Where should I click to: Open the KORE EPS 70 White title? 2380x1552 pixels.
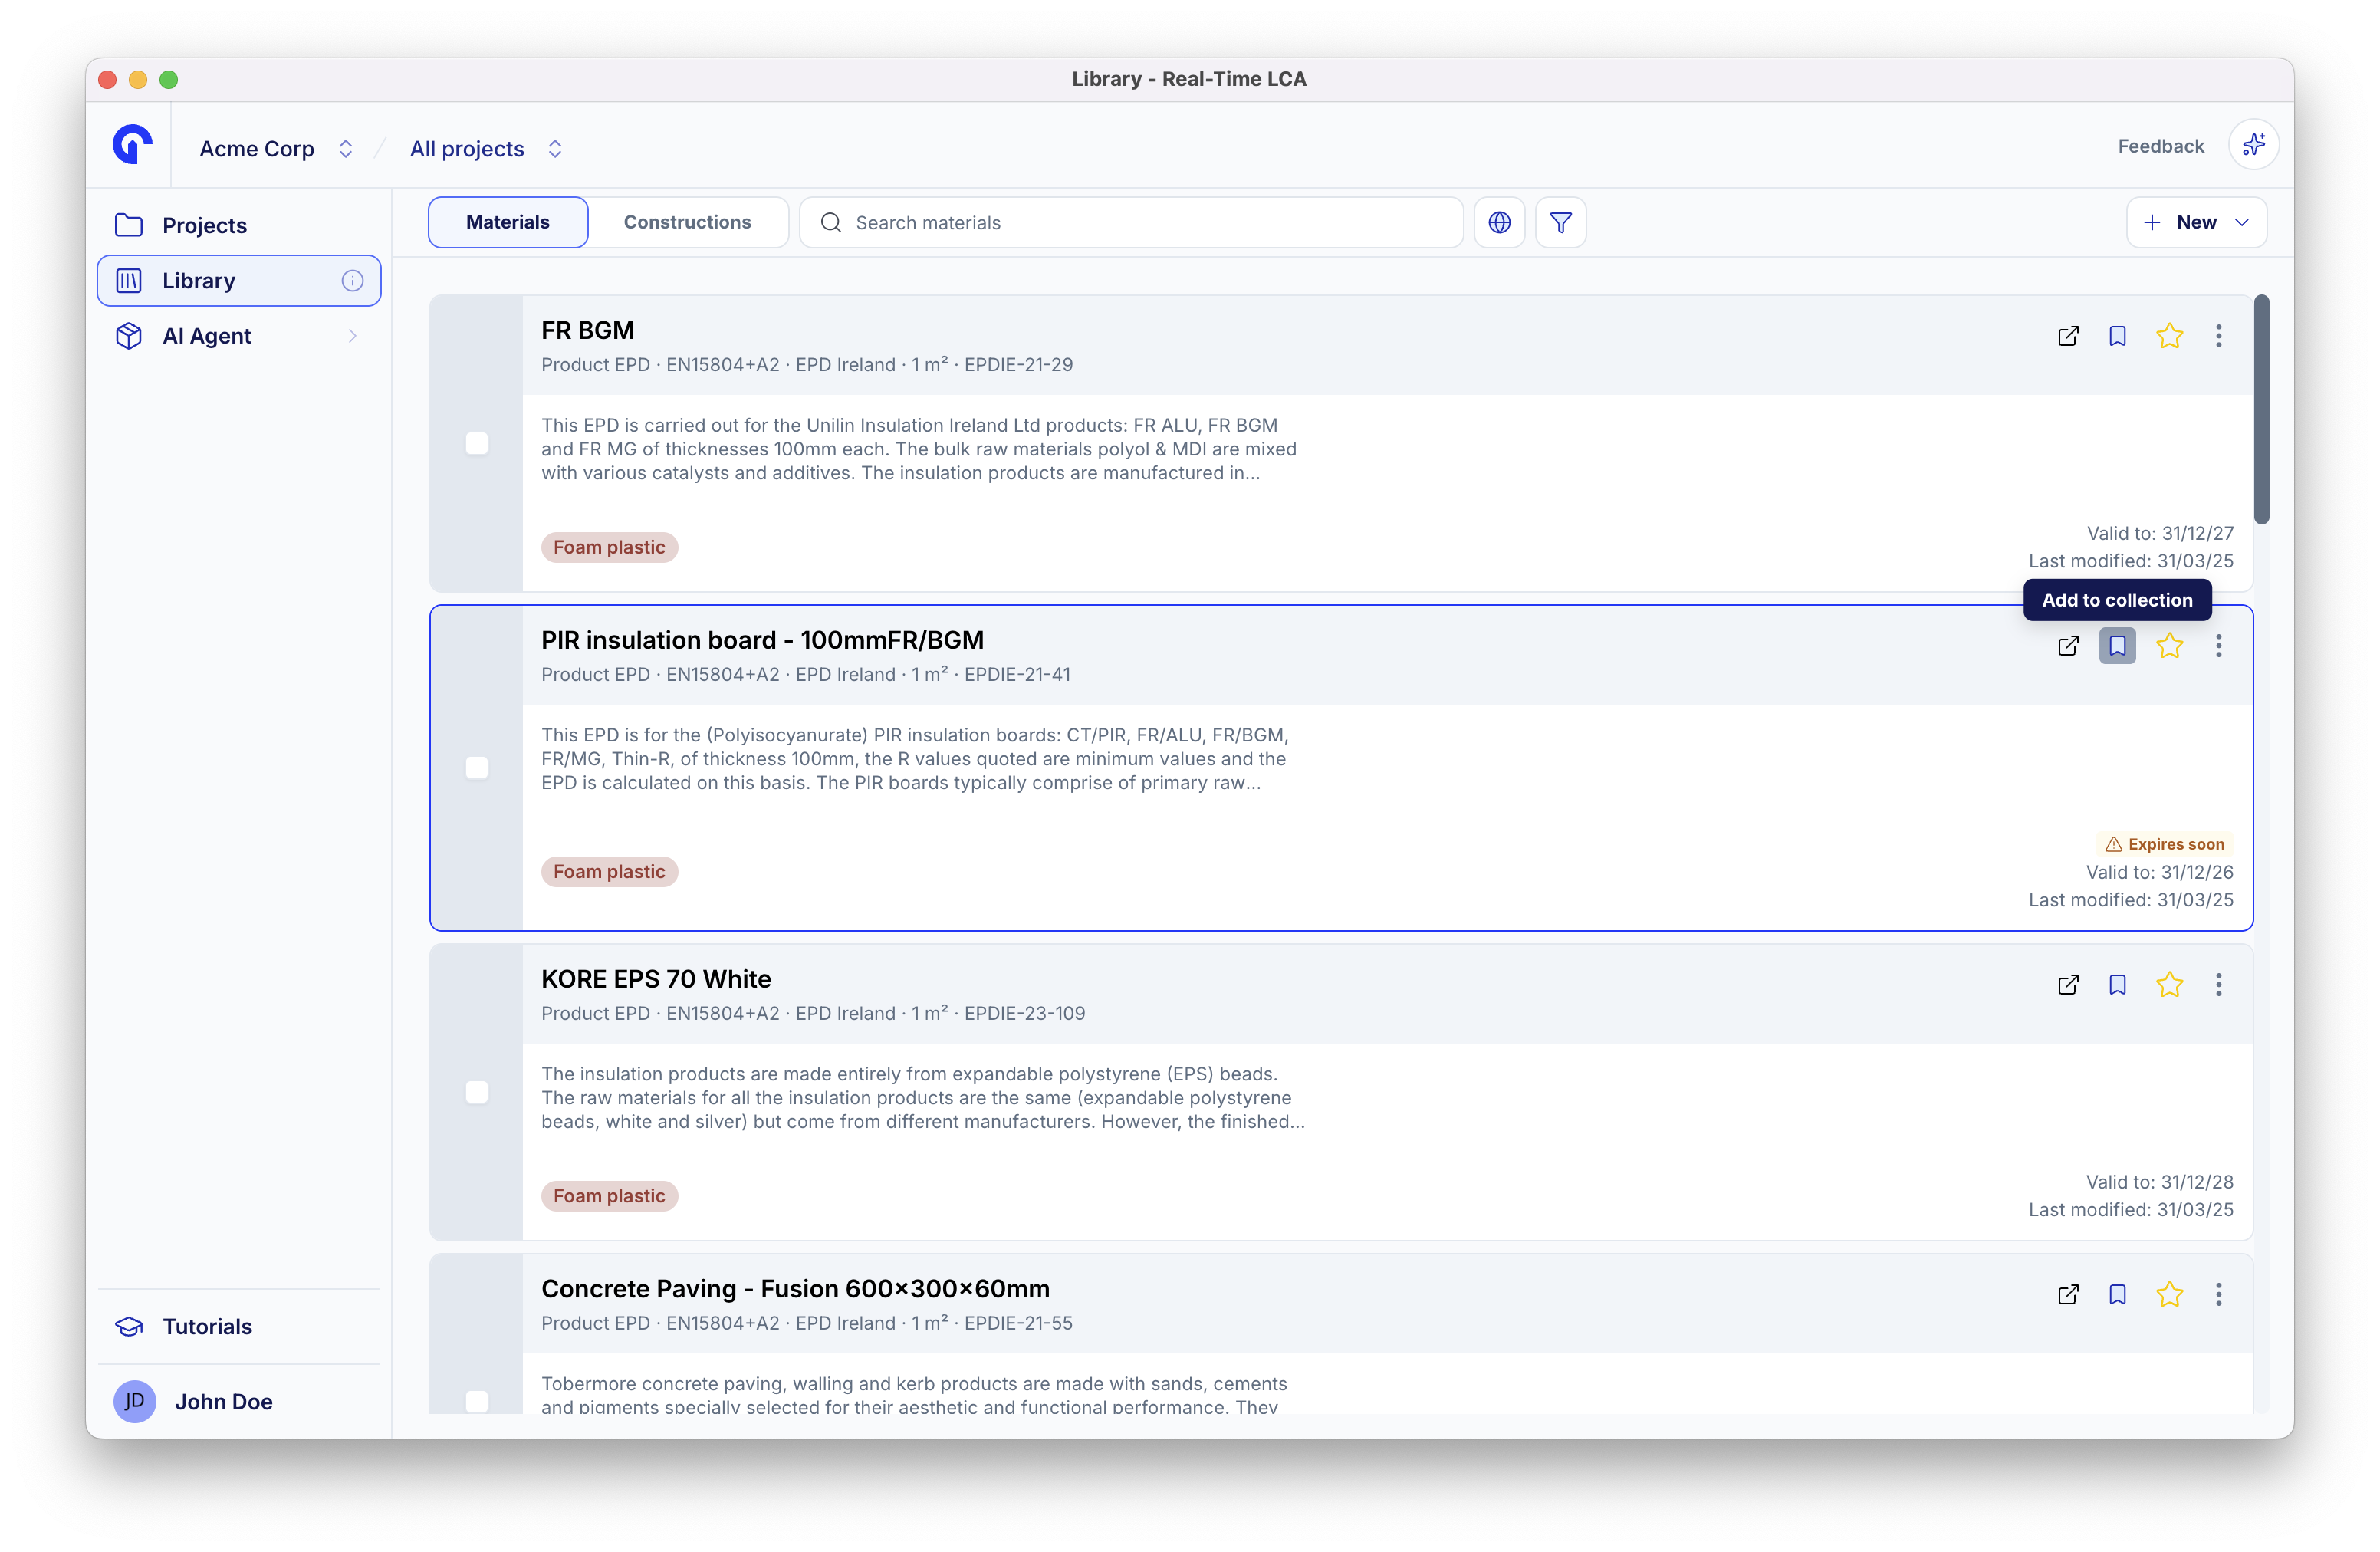pyautogui.click(x=656, y=979)
